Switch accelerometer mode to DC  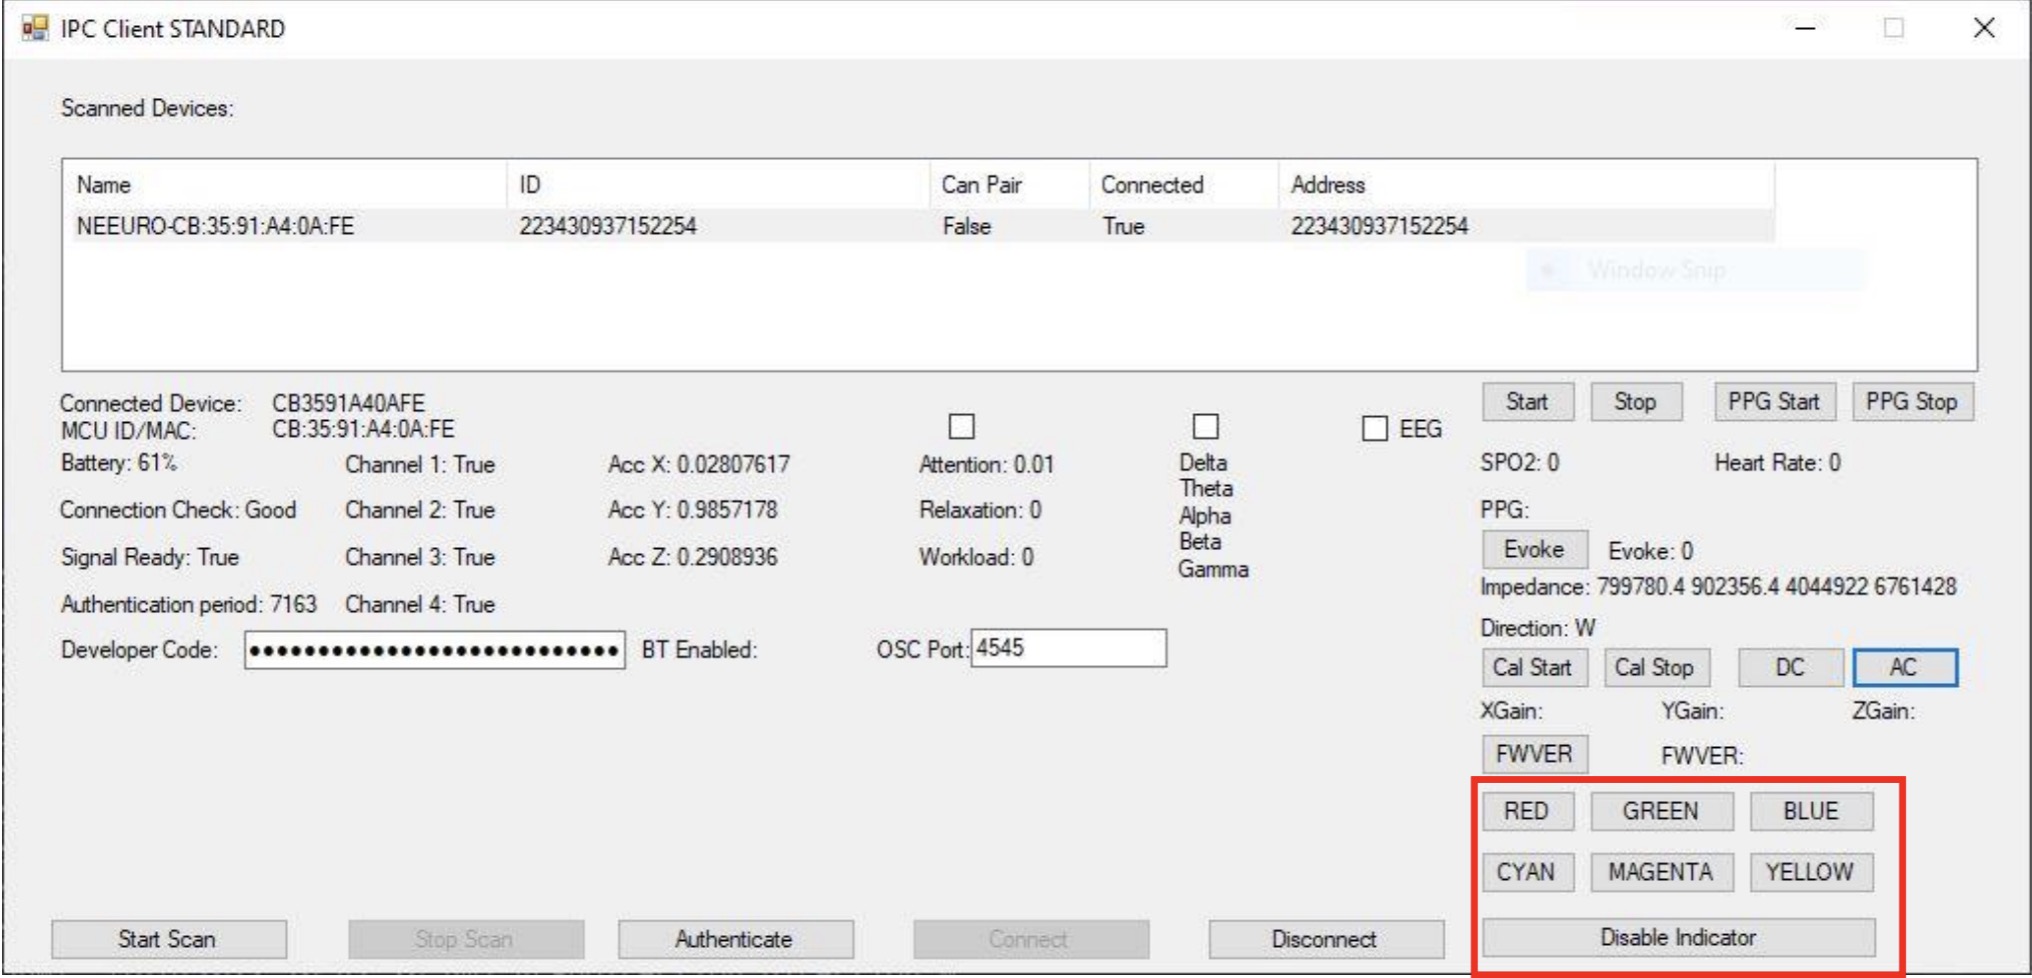pyautogui.click(x=1790, y=668)
